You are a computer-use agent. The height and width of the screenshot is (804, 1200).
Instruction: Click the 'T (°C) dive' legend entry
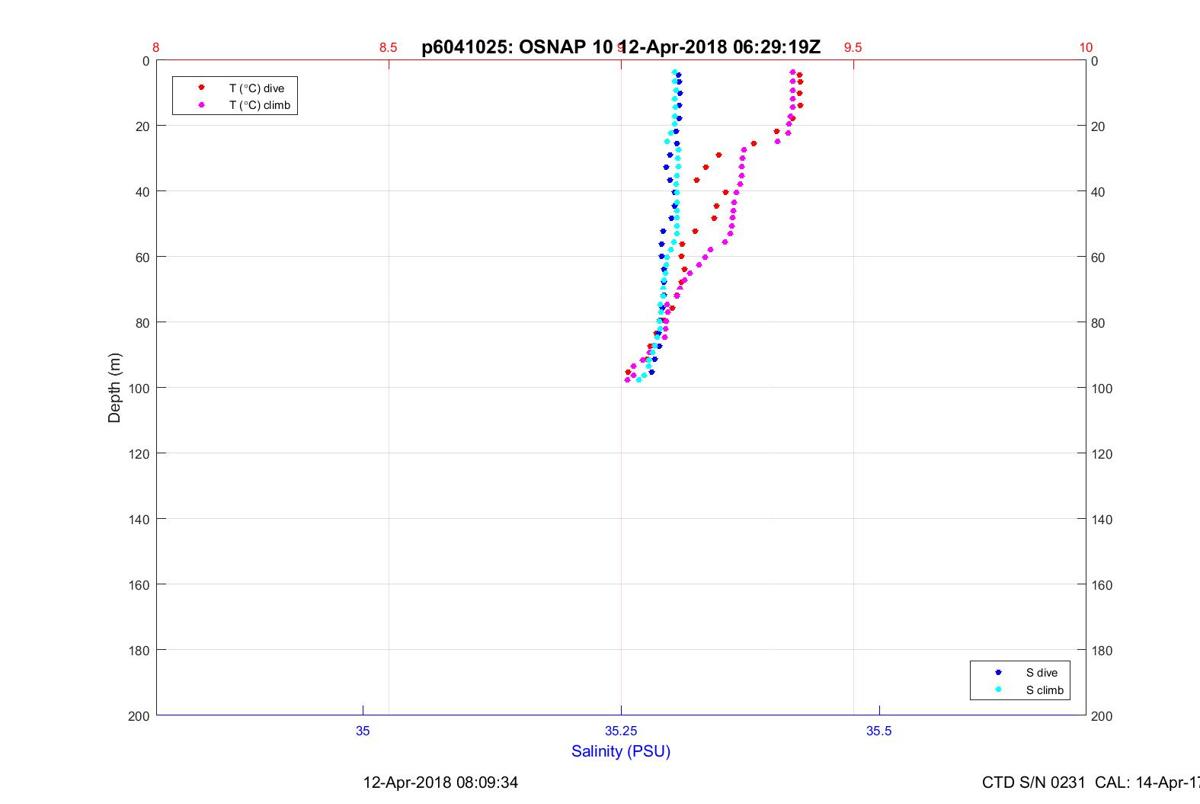pos(256,88)
